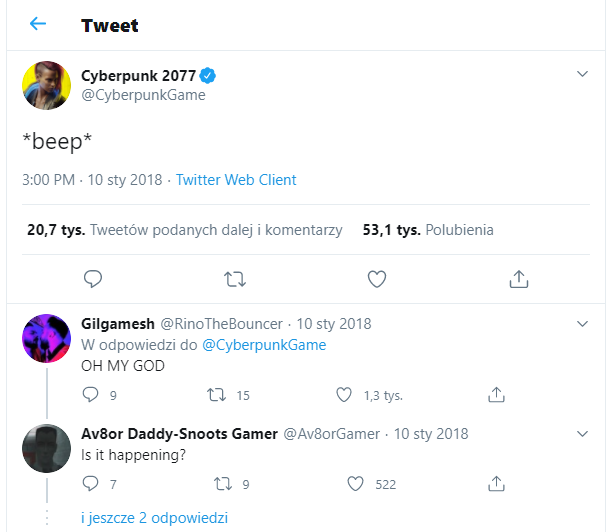Viewport: 606px width, 532px height.
Task: Go back using the blue arrow
Action: pyautogui.click(x=38, y=24)
